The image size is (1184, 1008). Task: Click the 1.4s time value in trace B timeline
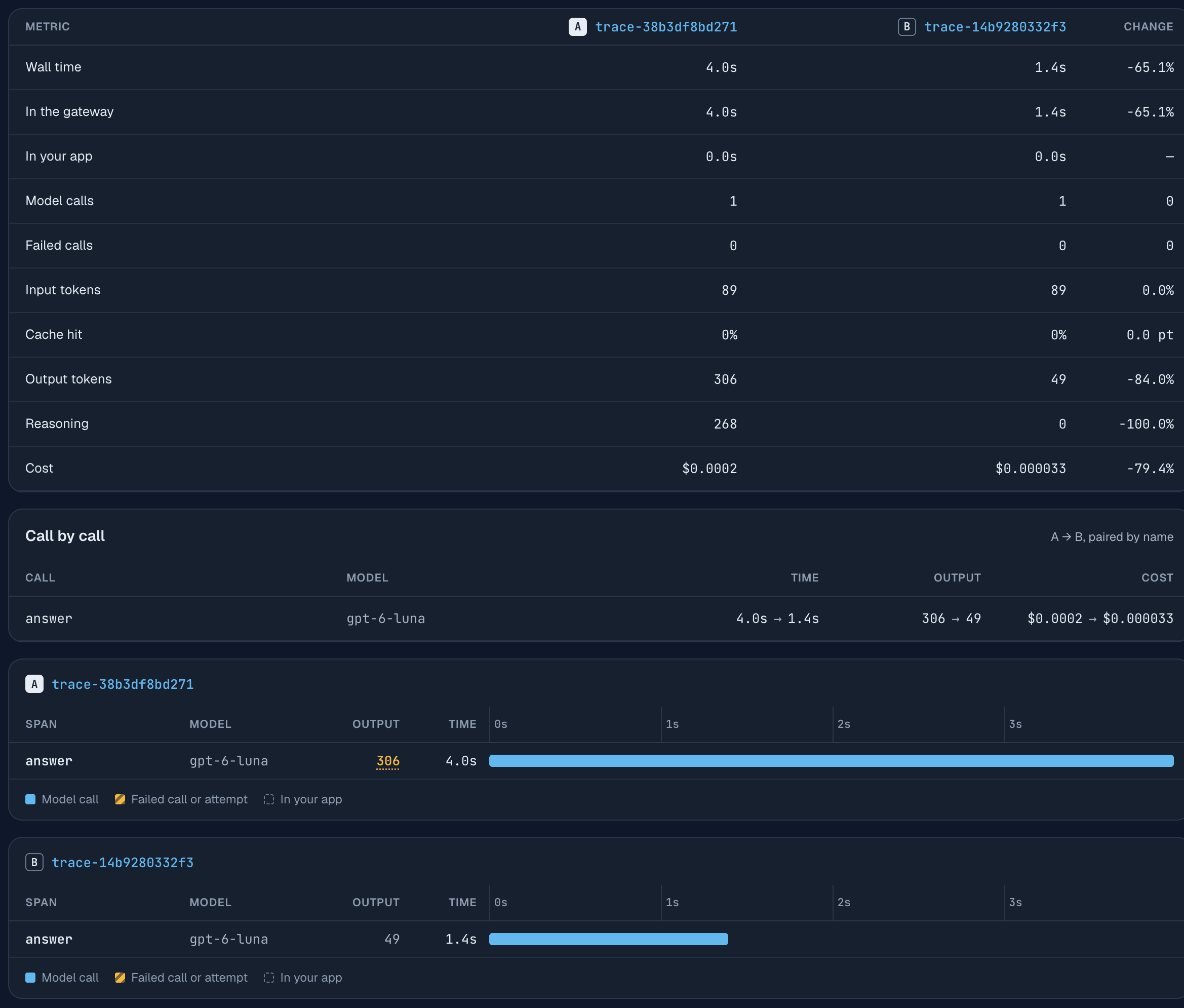click(461, 939)
